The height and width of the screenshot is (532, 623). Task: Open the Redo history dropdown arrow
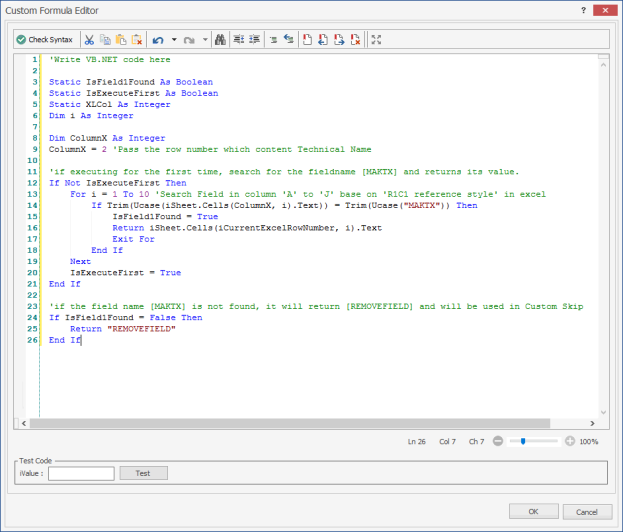click(x=205, y=40)
